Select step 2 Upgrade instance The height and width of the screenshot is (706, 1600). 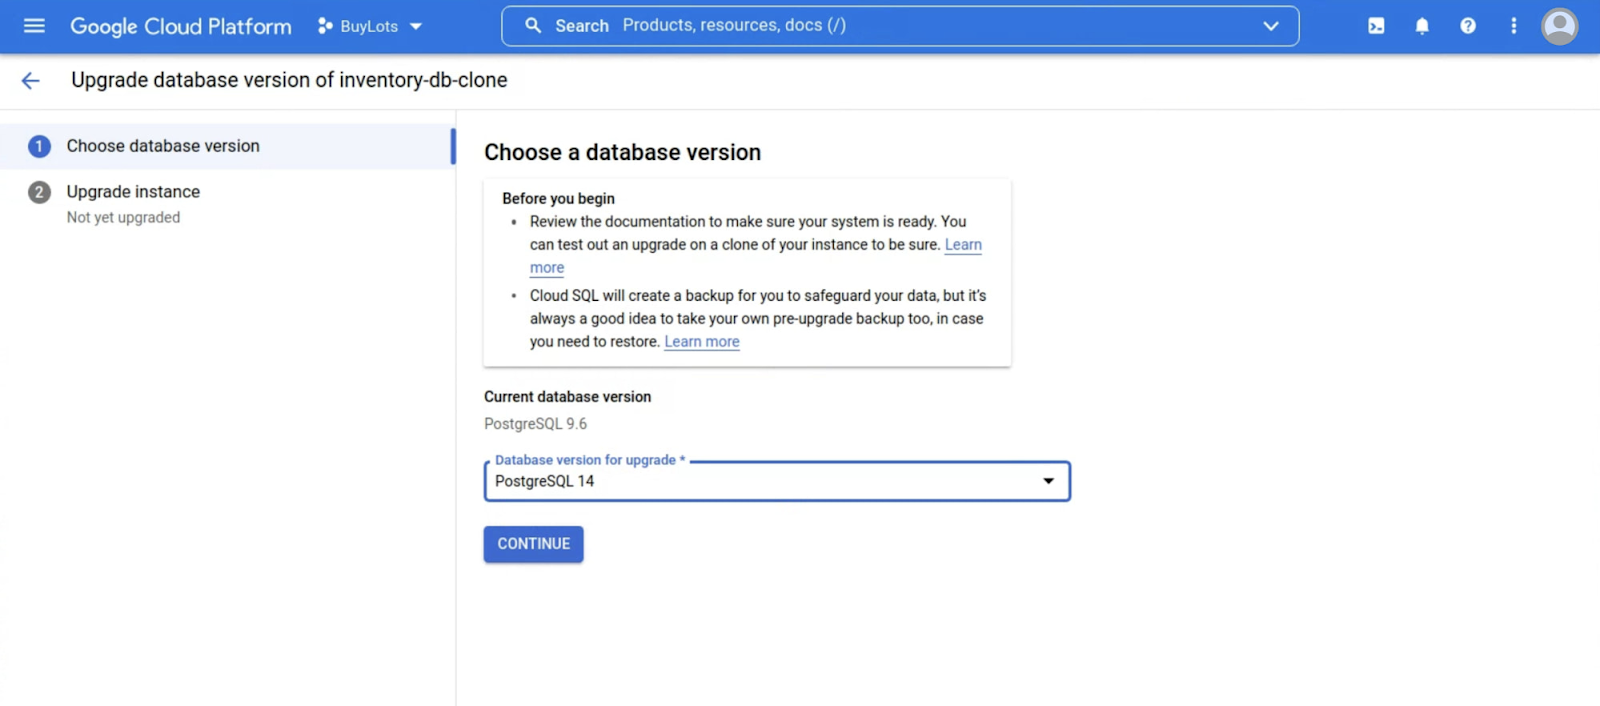coord(133,191)
